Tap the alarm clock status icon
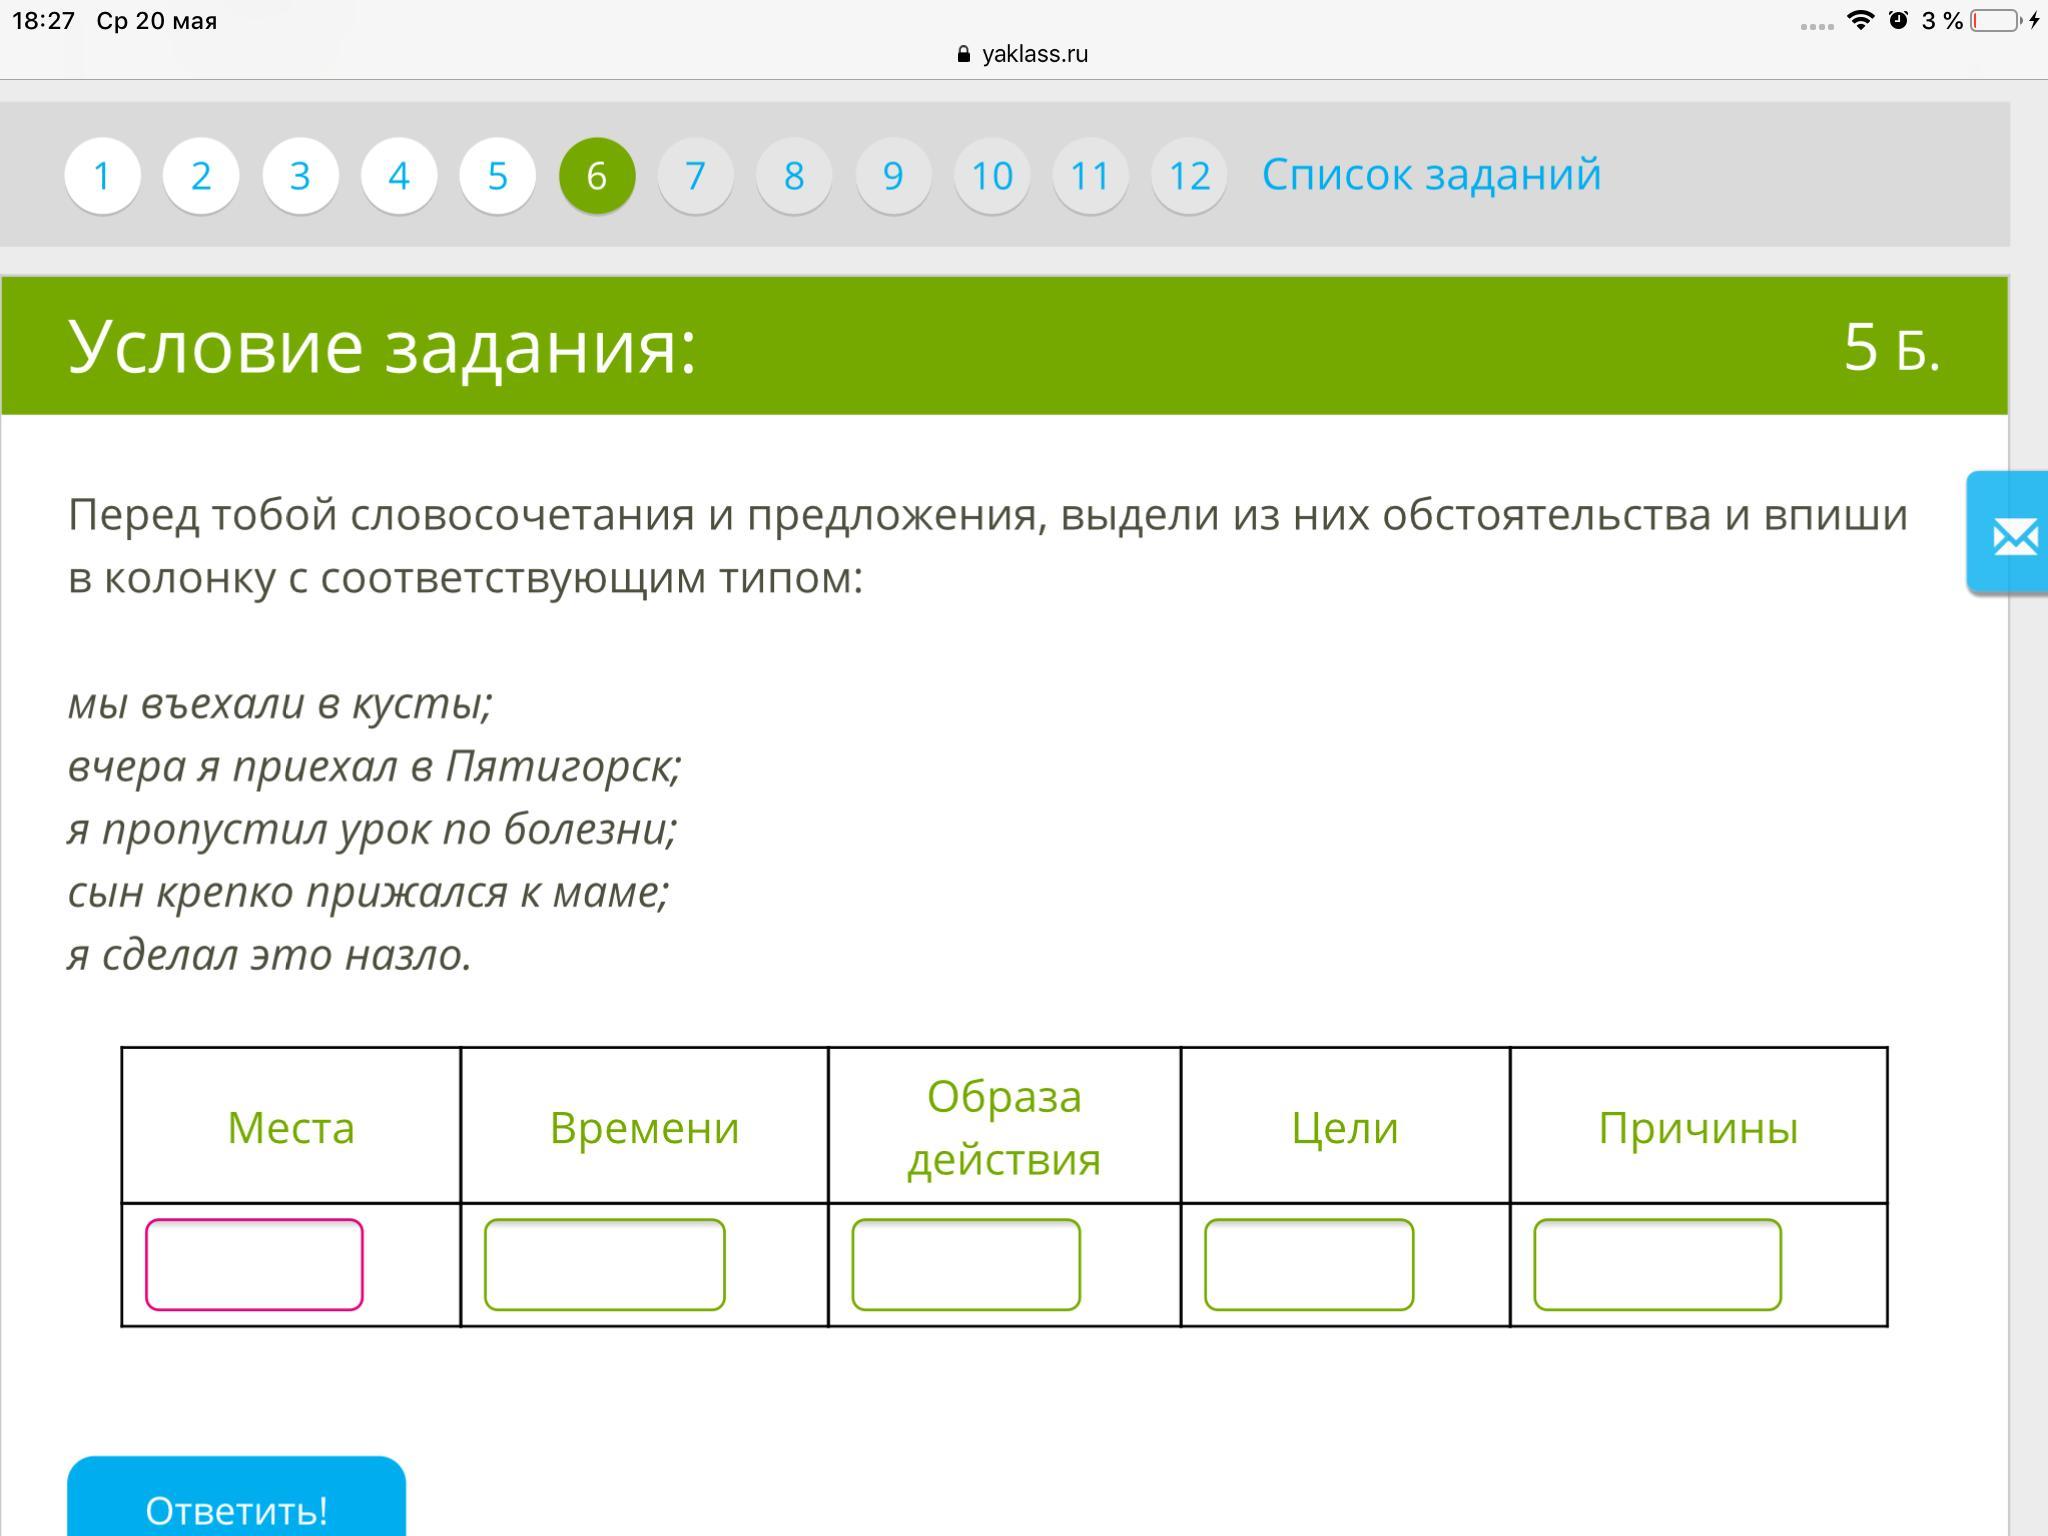2048x1536 pixels. [x=1897, y=20]
